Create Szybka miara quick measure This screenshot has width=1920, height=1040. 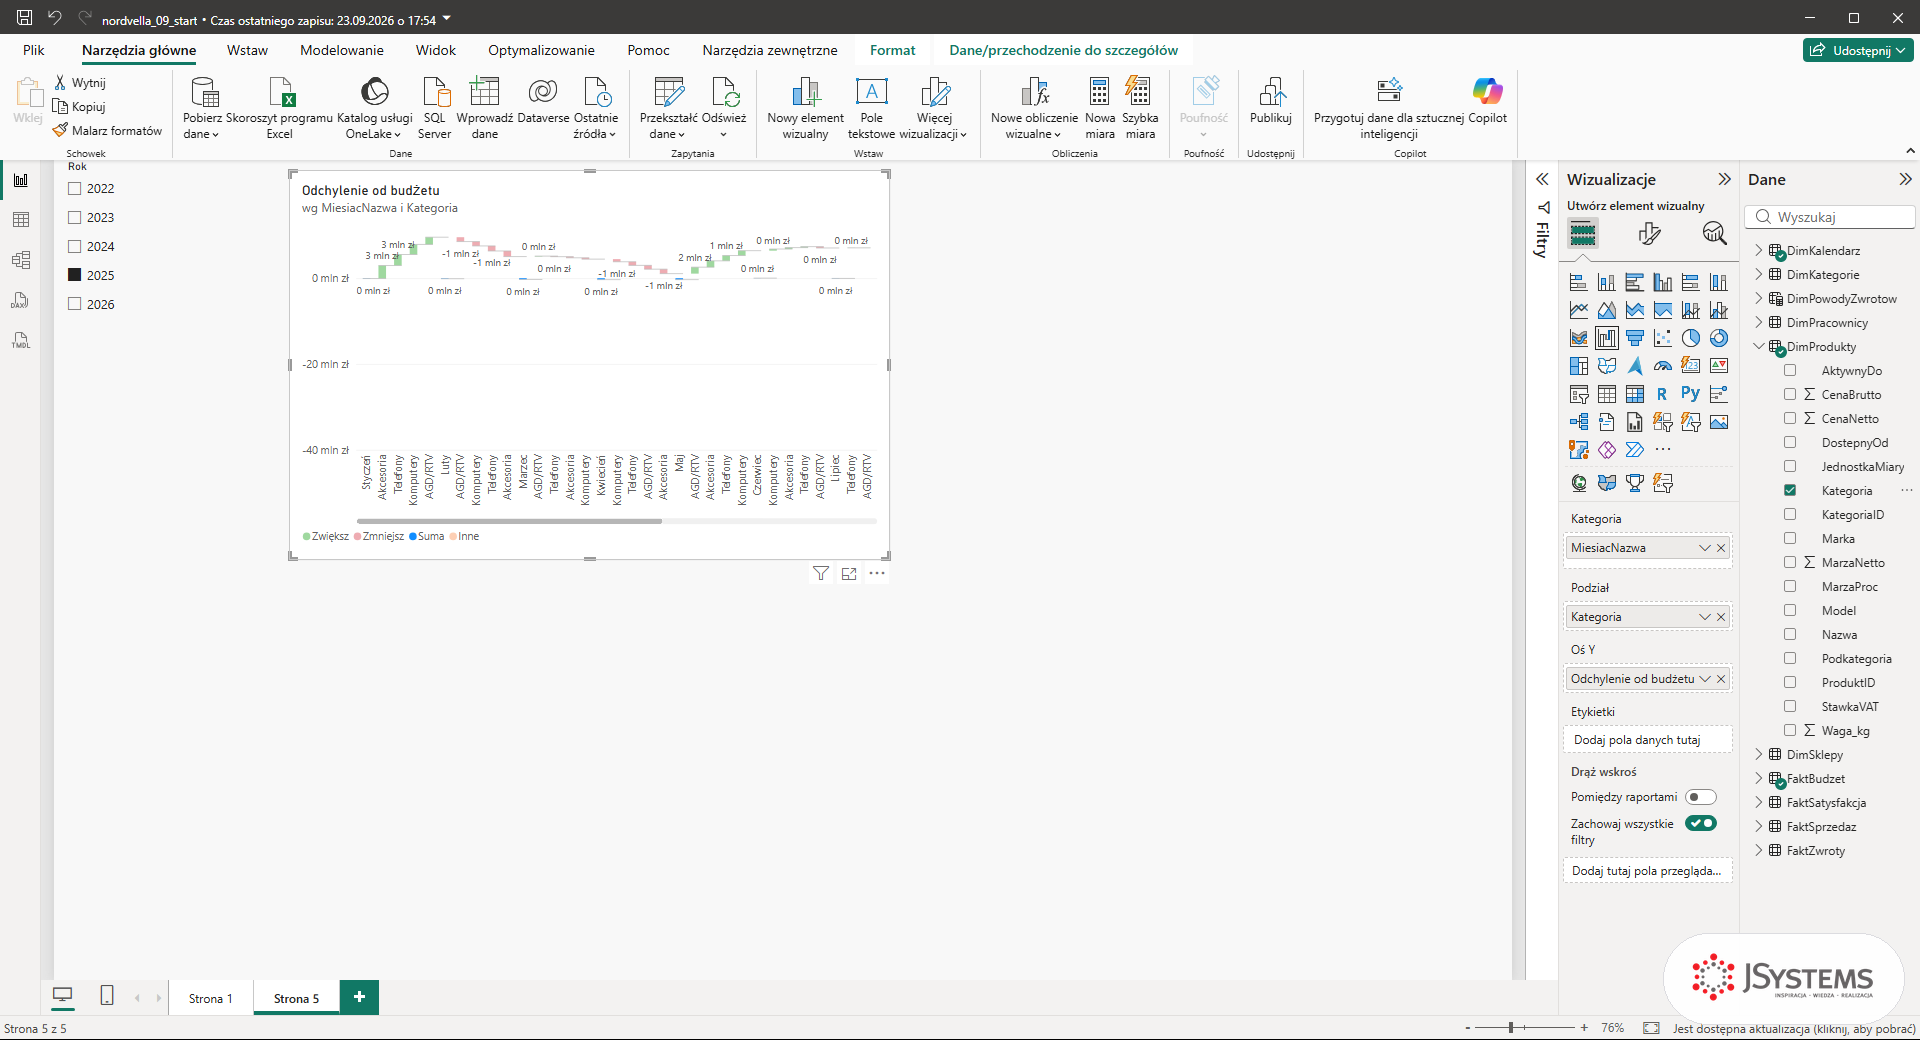coord(1140,108)
